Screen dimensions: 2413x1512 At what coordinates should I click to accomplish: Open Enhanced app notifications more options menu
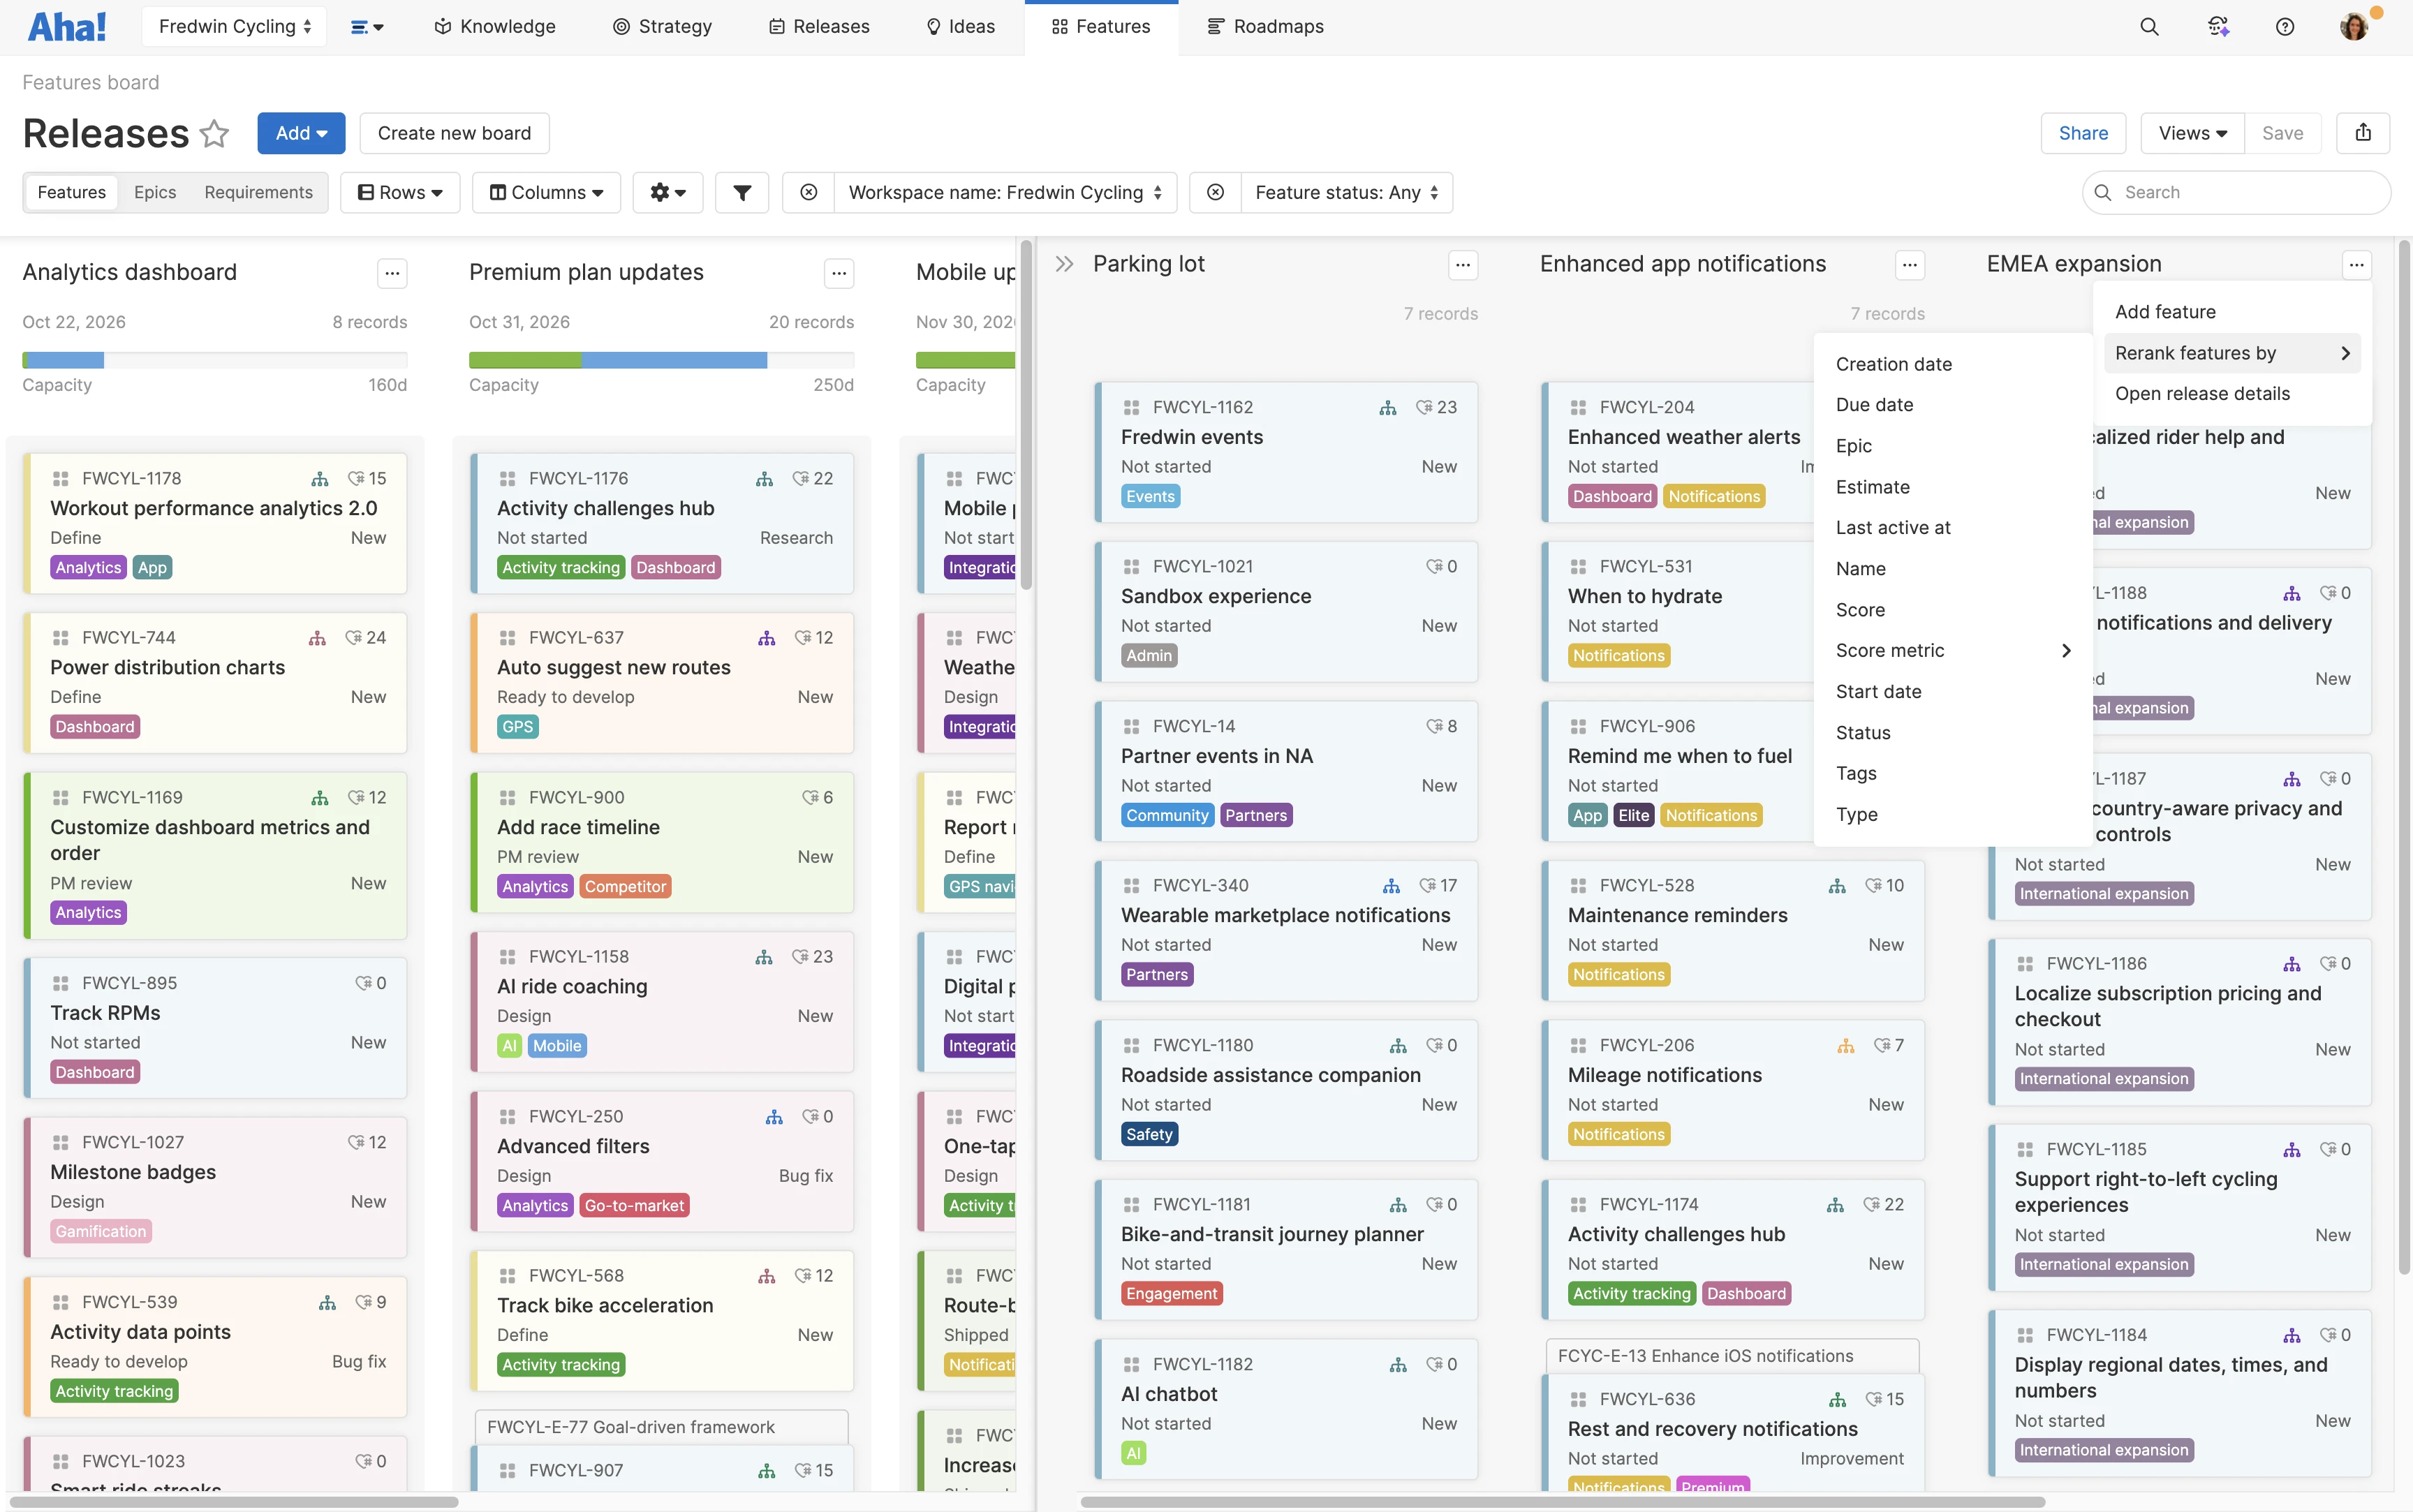[1910, 265]
